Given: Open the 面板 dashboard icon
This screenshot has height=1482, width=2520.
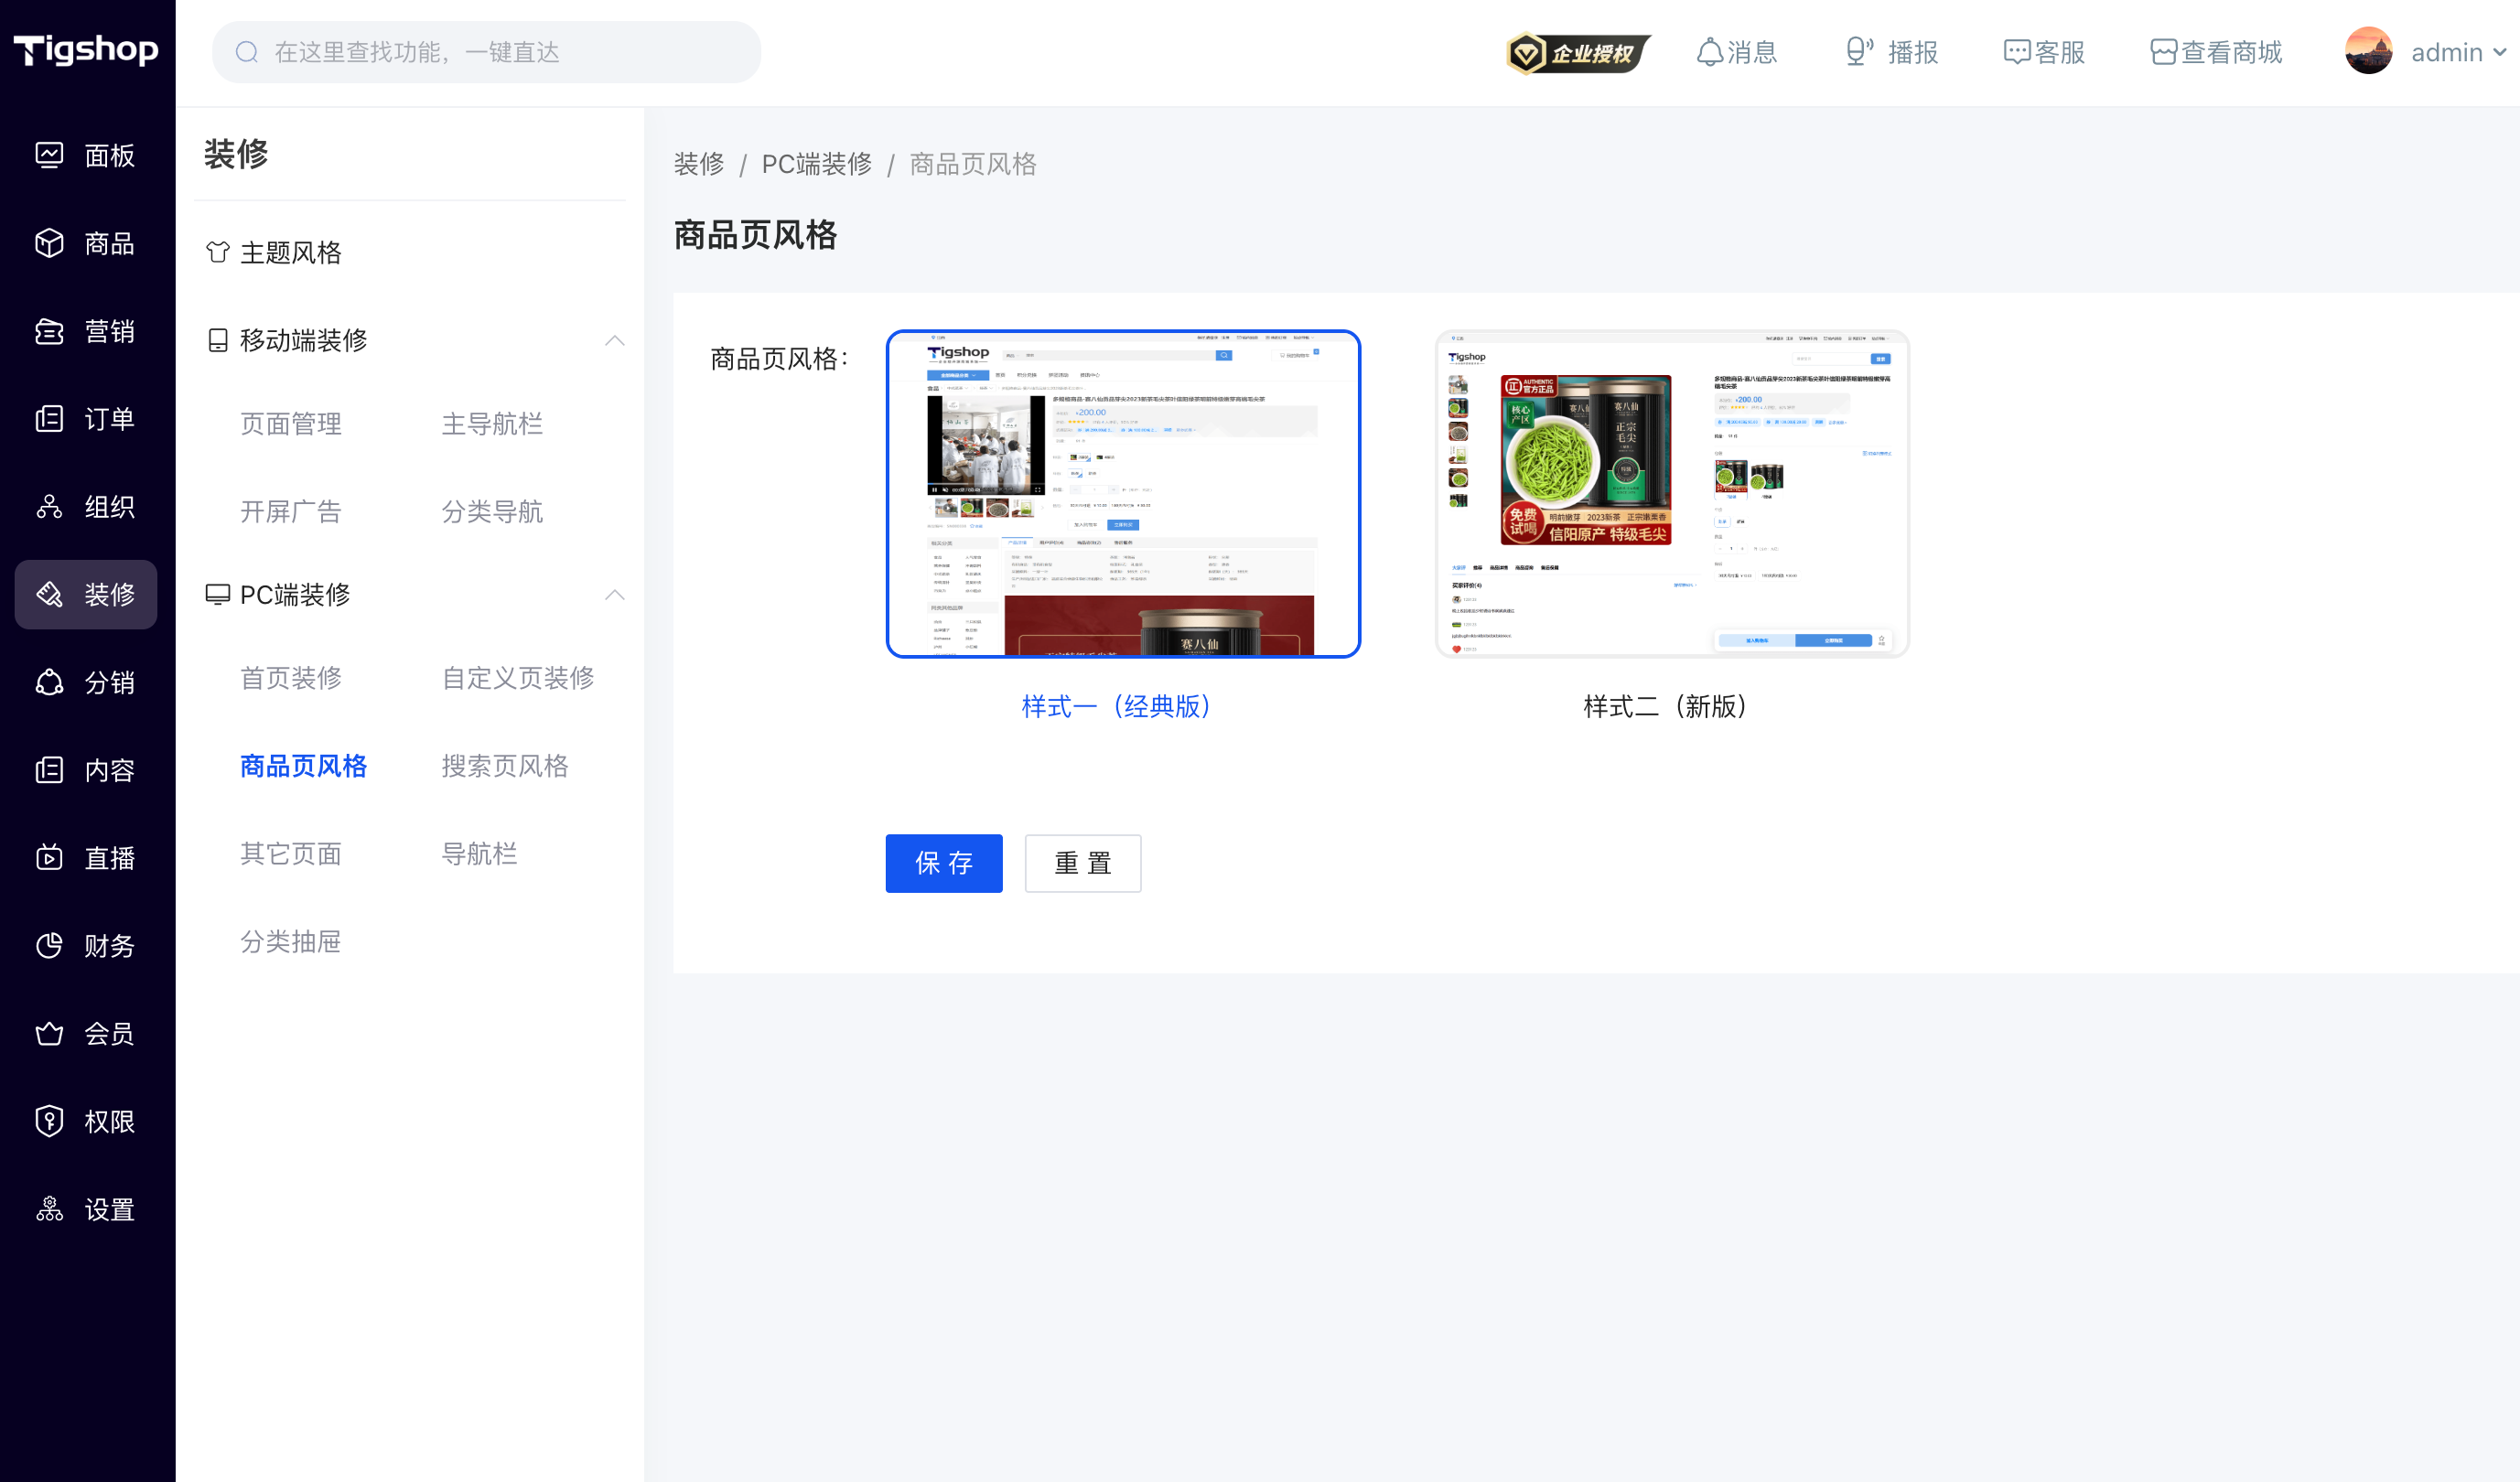Looking at the screenshot, I should tap(49, 155).
